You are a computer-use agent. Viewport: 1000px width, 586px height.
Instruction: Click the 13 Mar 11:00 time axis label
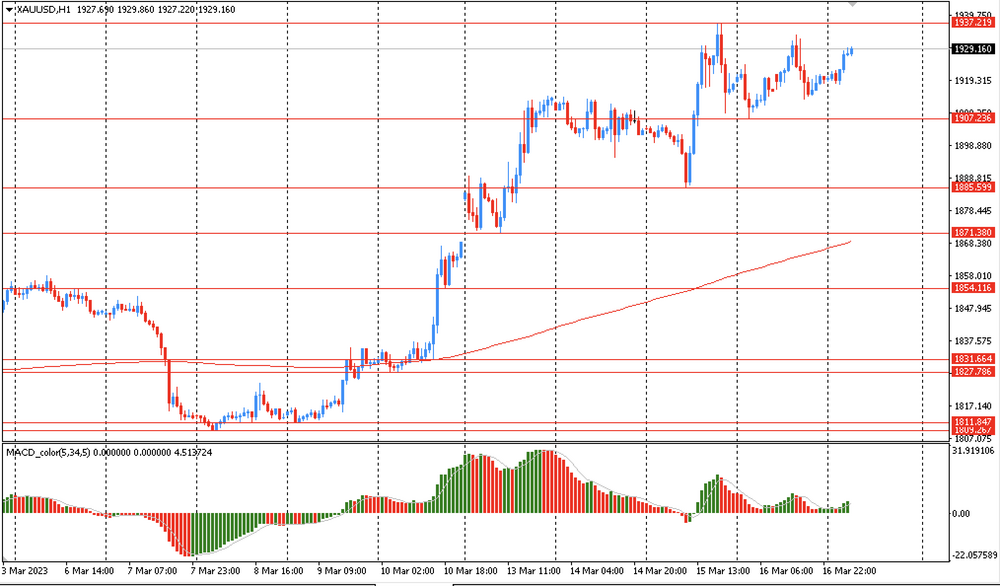(x=534, y=570)
